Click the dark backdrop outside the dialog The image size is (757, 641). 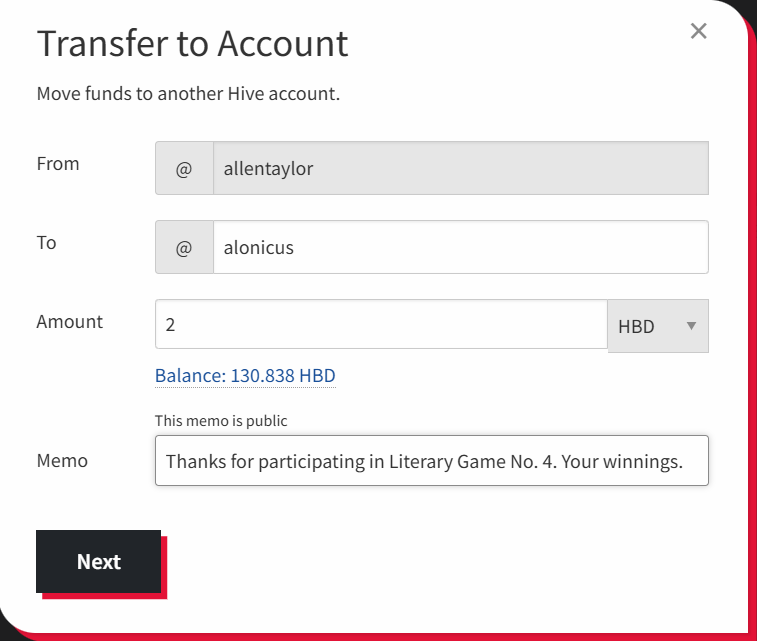[x=748, y=8]
